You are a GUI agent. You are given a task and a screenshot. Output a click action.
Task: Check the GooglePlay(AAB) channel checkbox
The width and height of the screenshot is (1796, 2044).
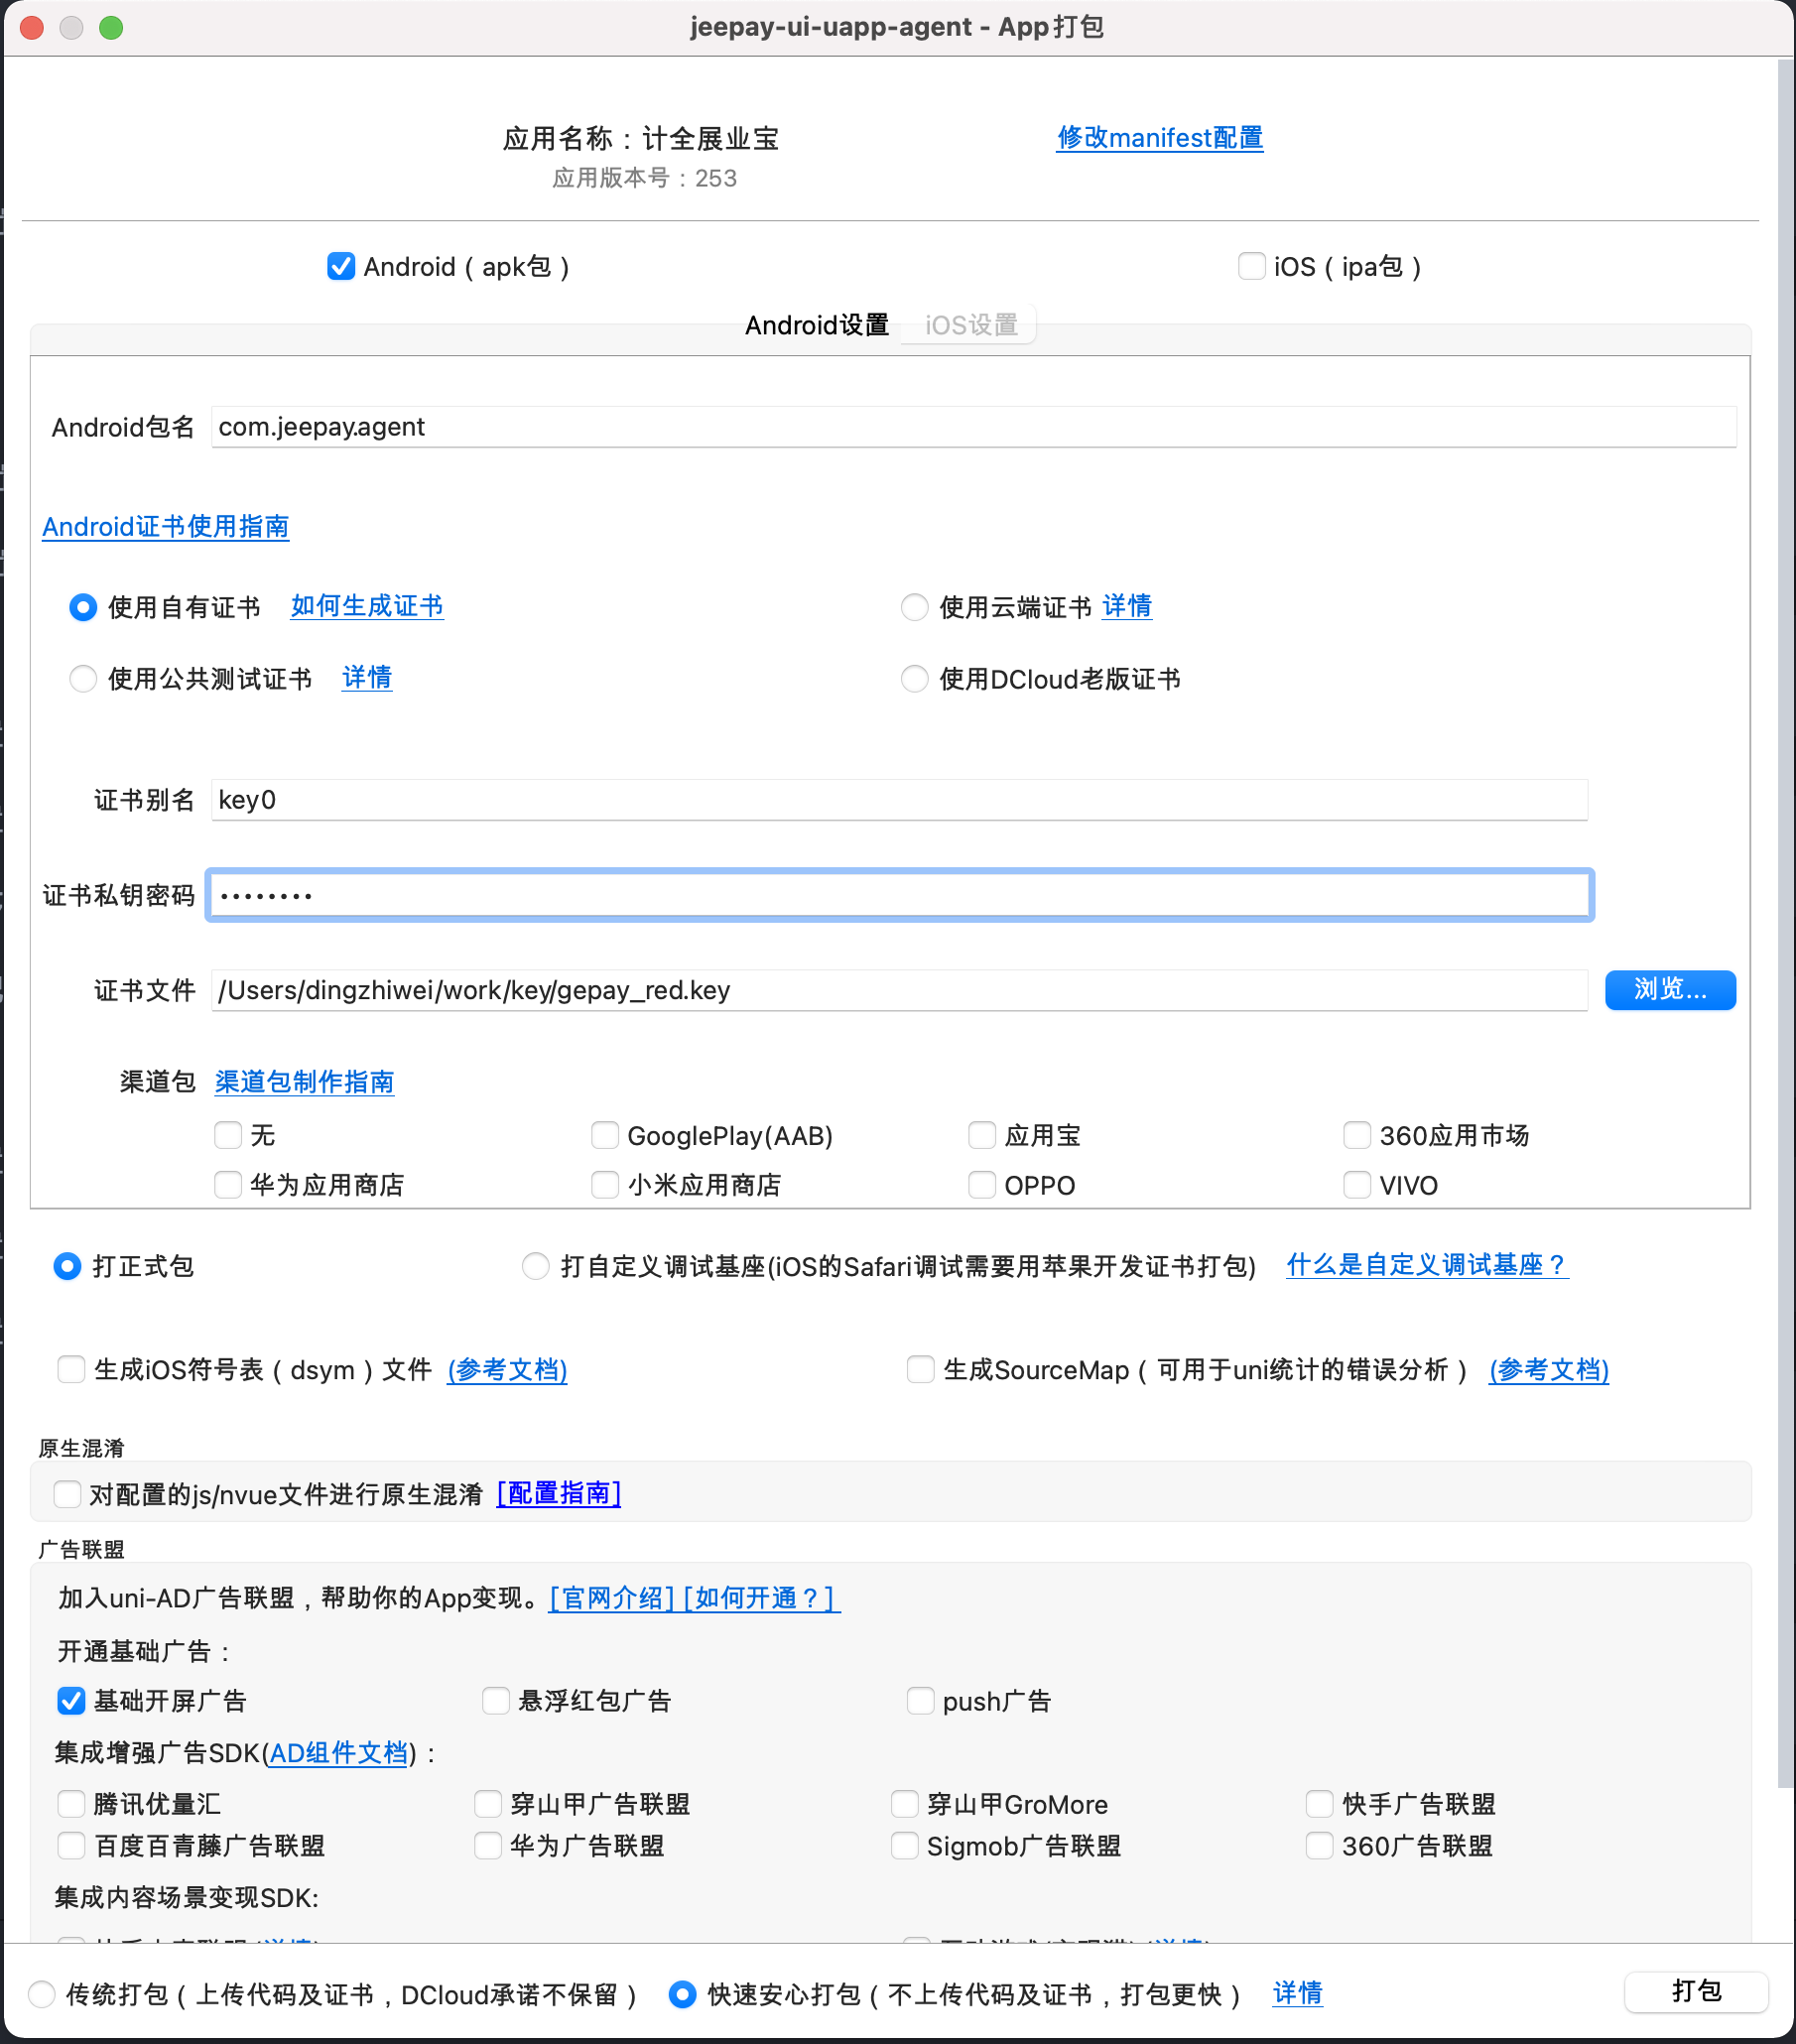pyautogui.click(x=605, y=1135)
